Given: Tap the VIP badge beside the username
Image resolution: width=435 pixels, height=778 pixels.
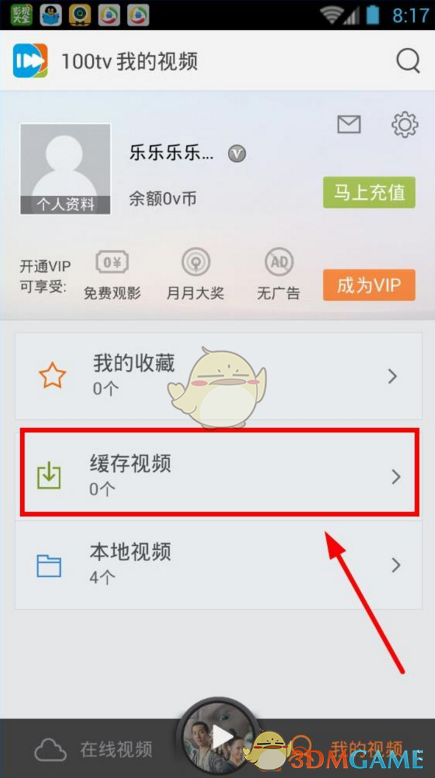Looking at the screenshot, I should point(237,154).
